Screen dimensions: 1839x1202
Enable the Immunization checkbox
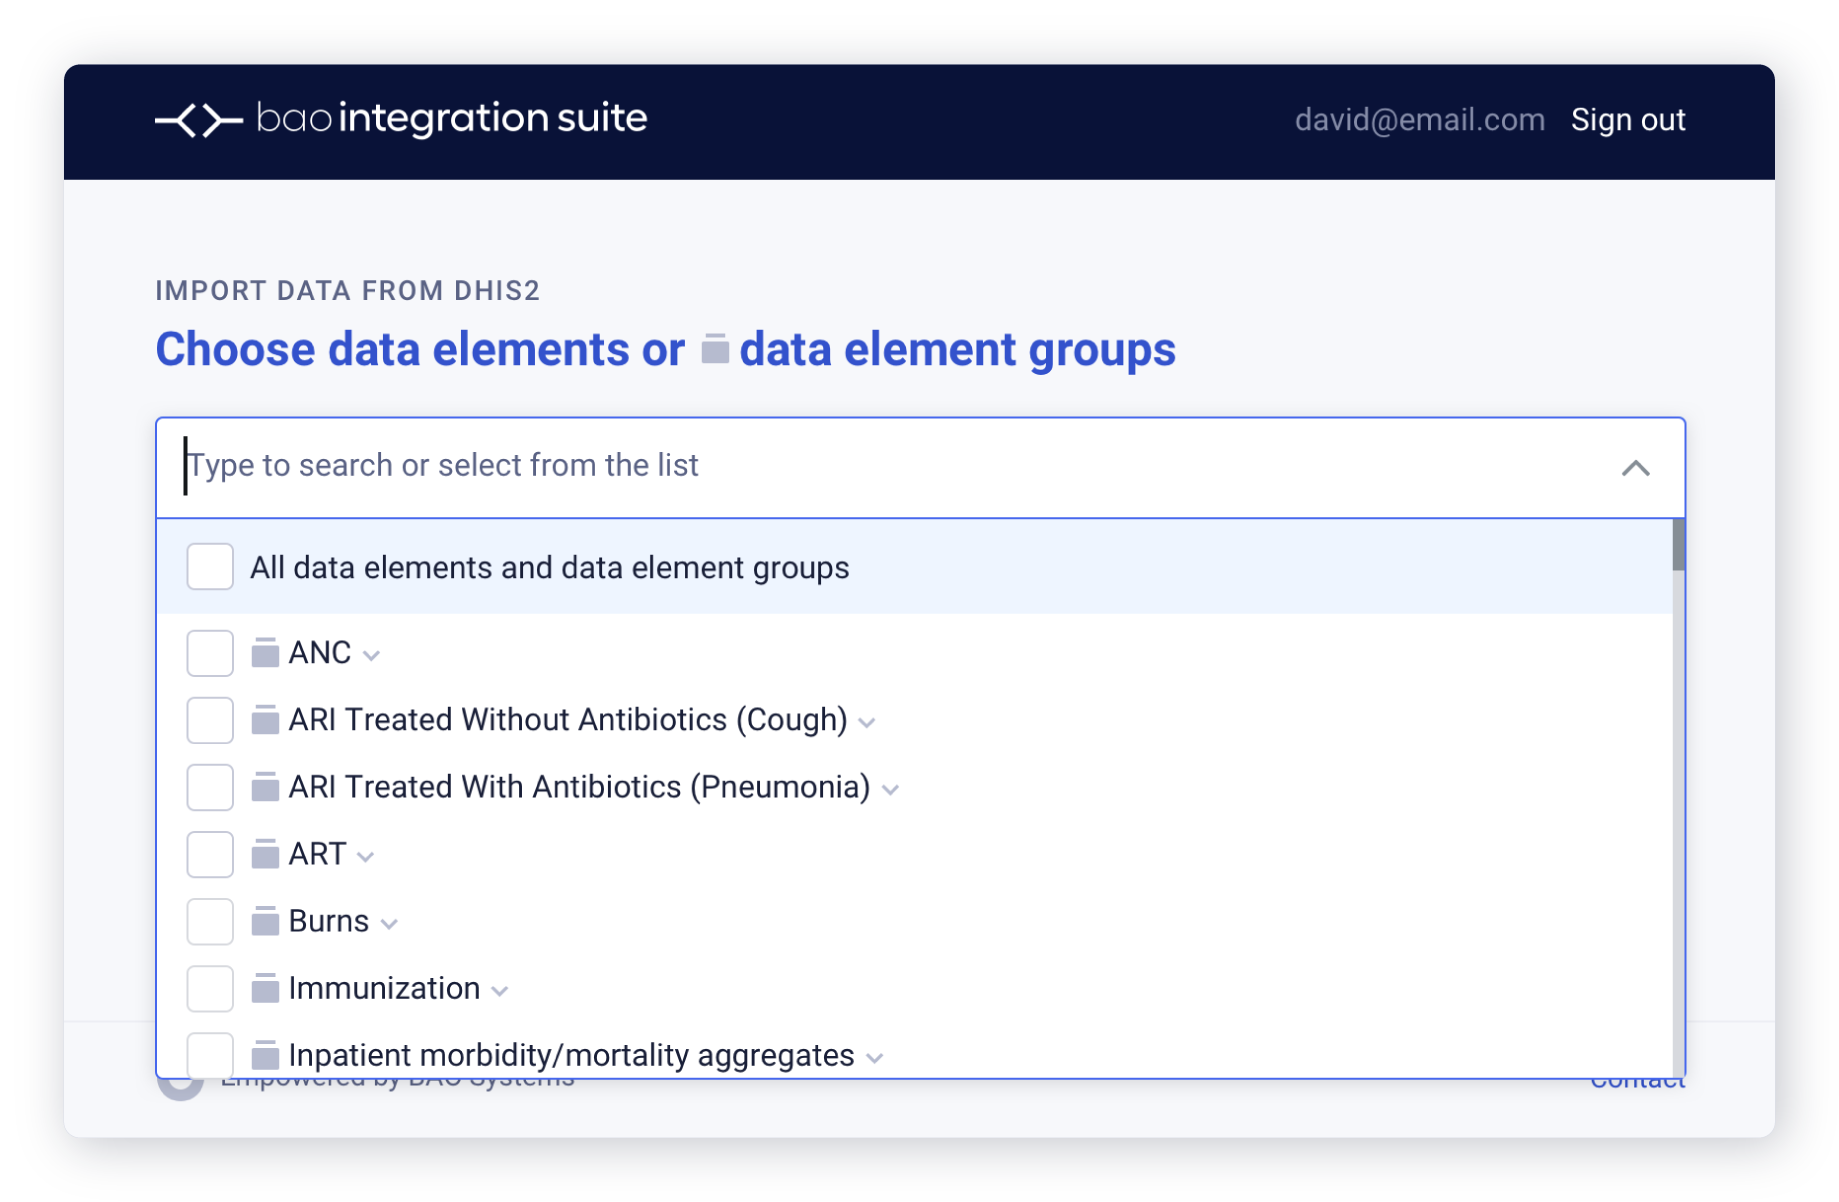(x=210, y=988)
